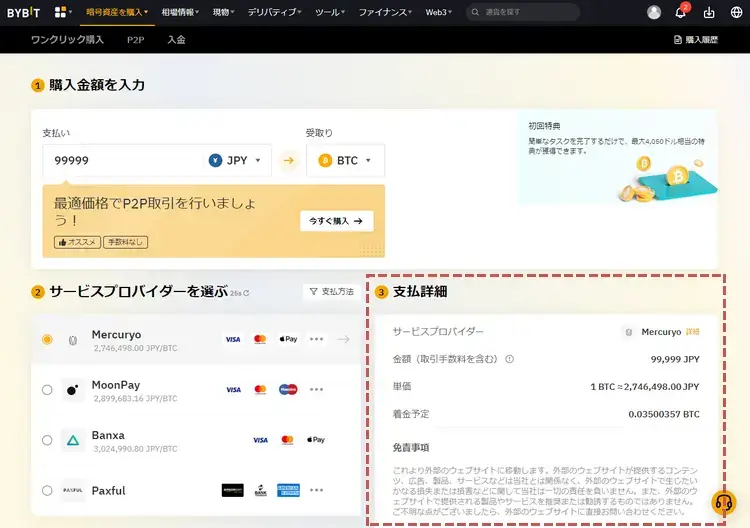Switch to P2P tab
Viewport: 750px width, 528px height.
(135, 40)
